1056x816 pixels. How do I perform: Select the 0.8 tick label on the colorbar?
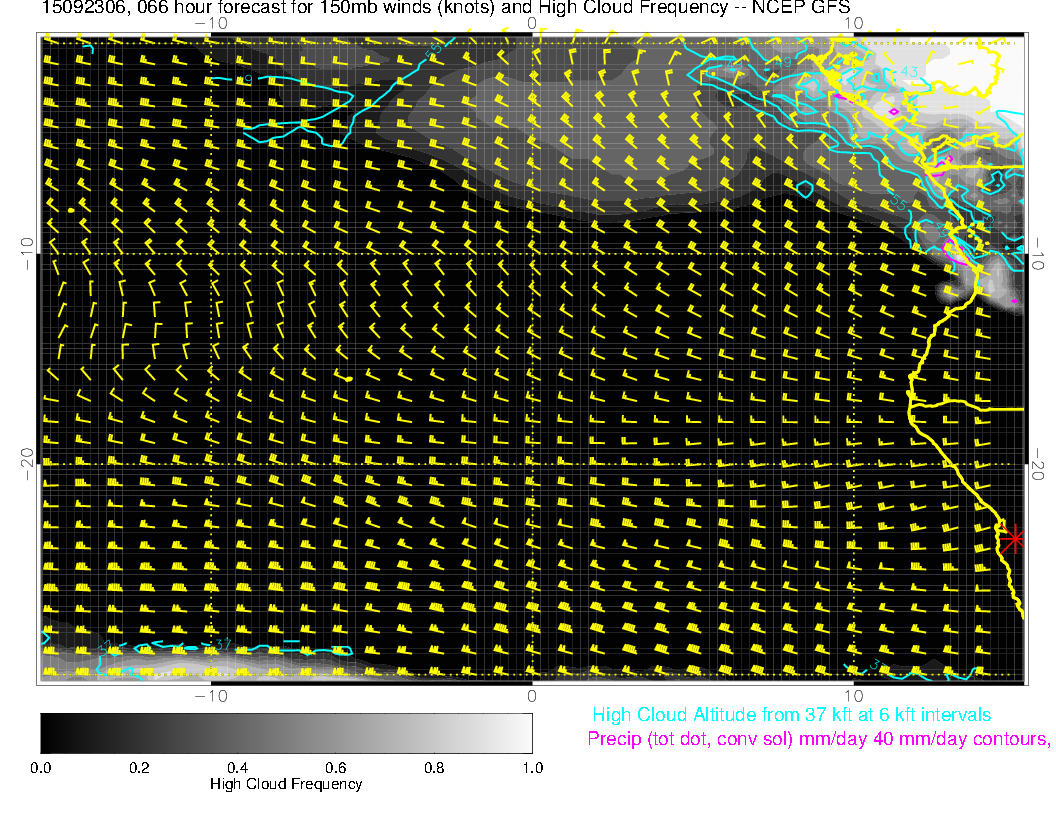click(433, 768)
